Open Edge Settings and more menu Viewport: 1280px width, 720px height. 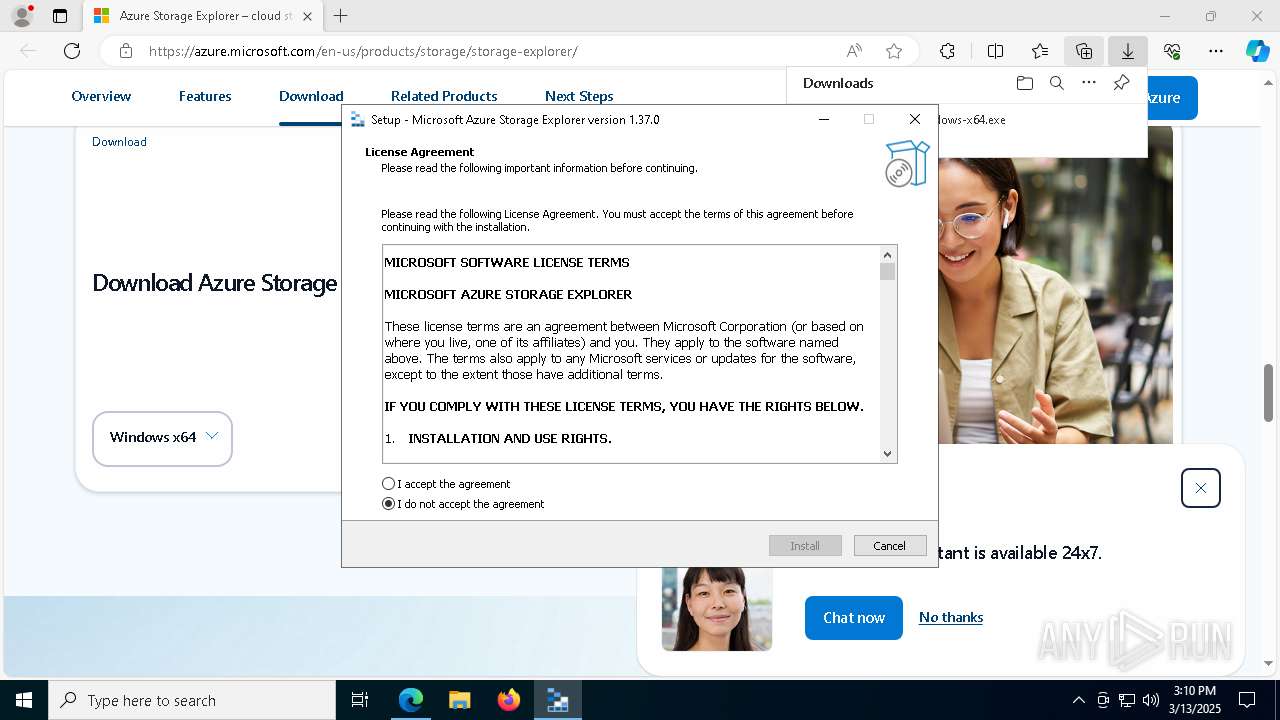coord(1216,51)
